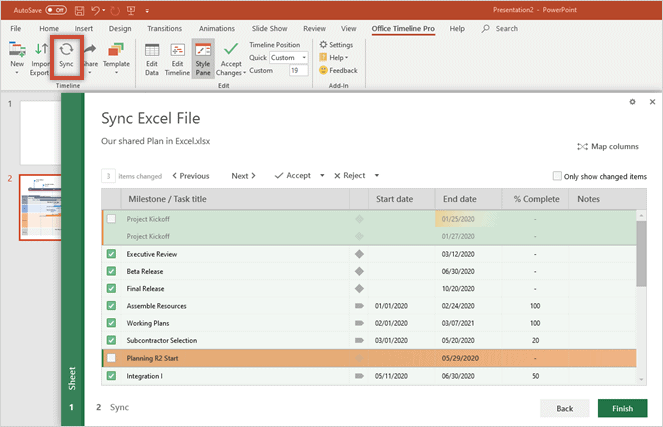This screenshot has width=663, height=427.
Task: Click the Import Export icon
Action: [41, 49]
